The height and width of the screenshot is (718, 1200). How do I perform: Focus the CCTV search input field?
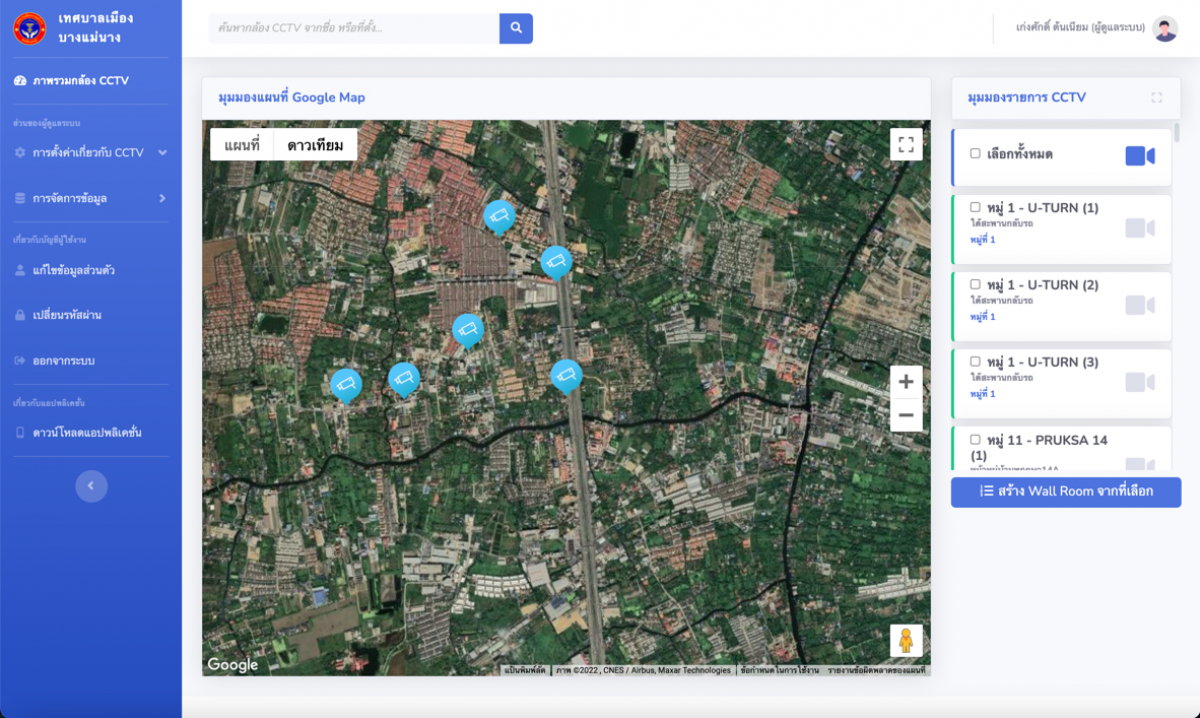click(x=354, y=28)
